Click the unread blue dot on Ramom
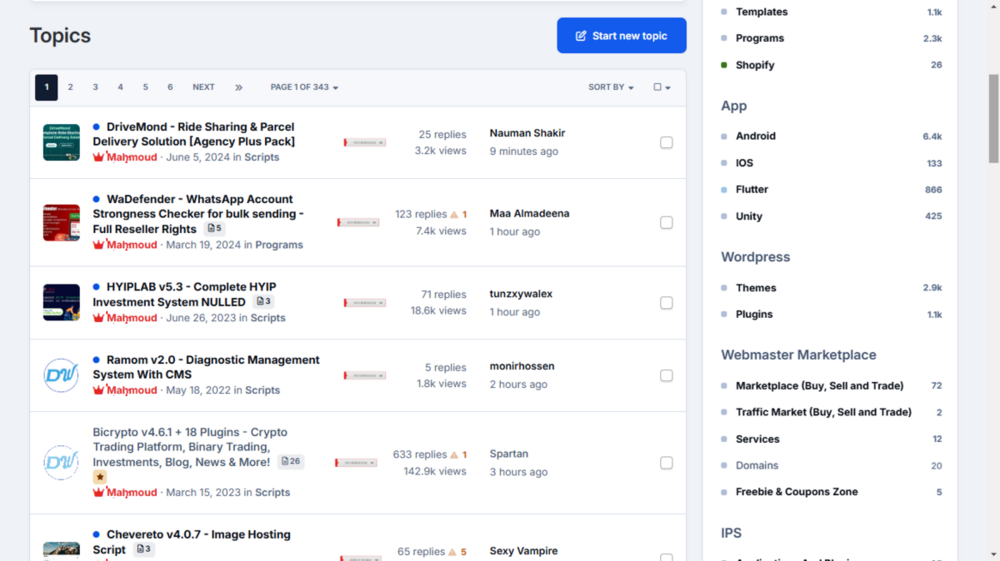Image resolution: width=1000 pixels, height=561 pixels. pyautogui.click(x=96, y=360)
